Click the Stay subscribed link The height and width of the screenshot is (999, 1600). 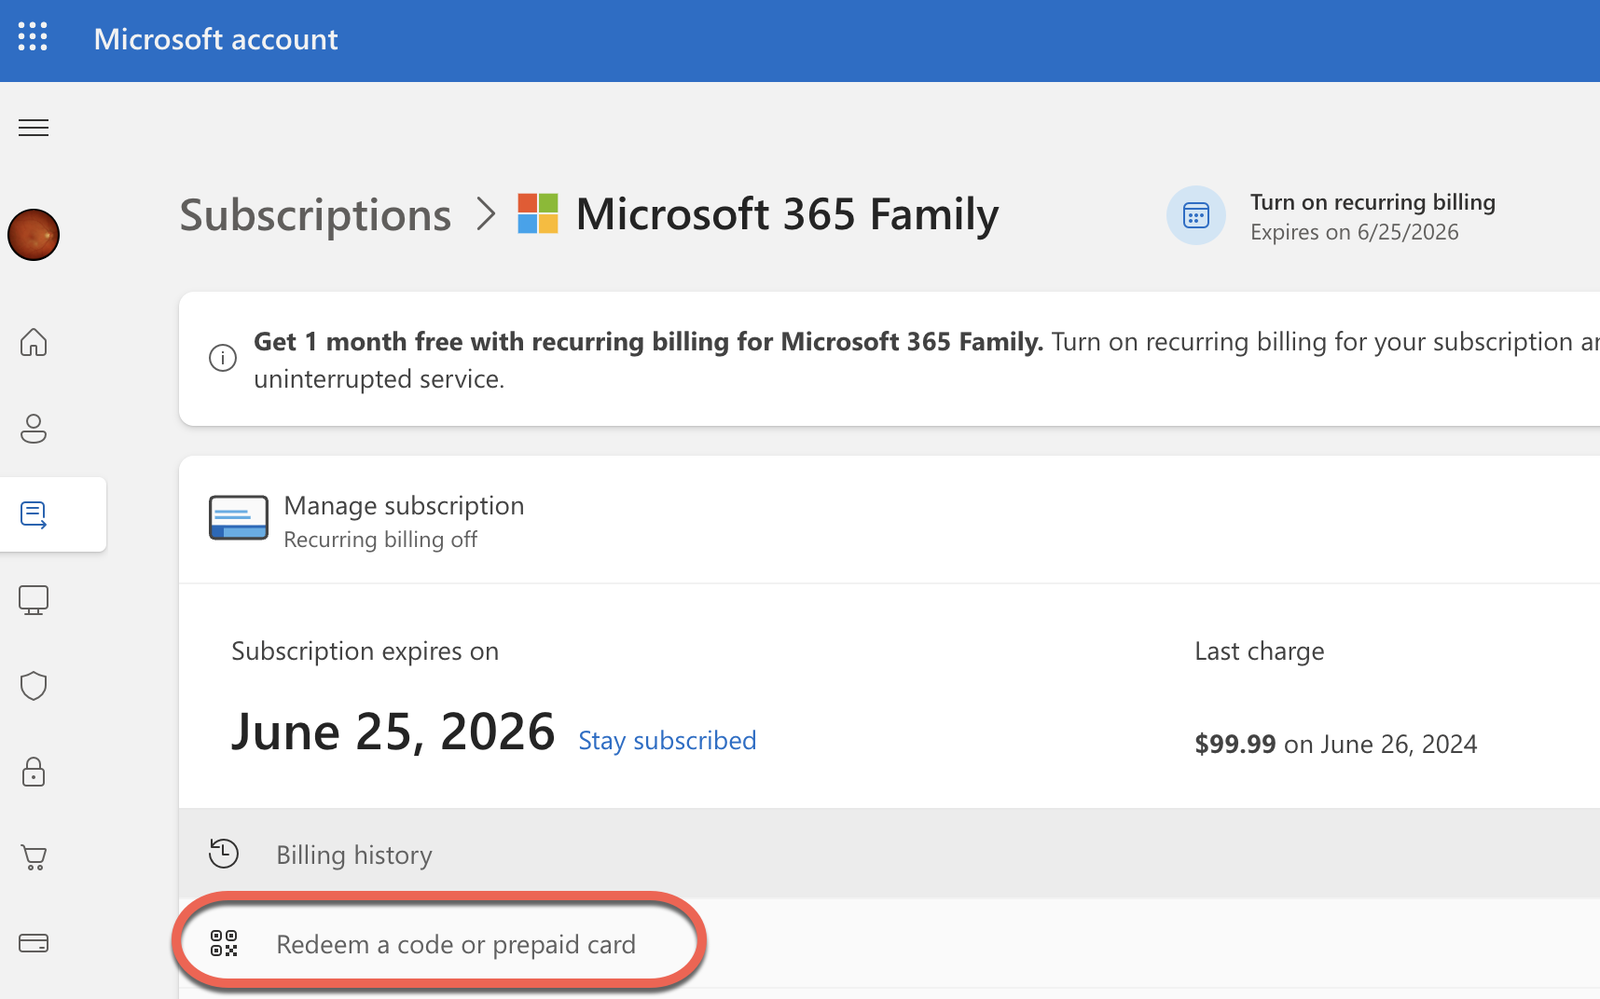(x=667, y=741)
